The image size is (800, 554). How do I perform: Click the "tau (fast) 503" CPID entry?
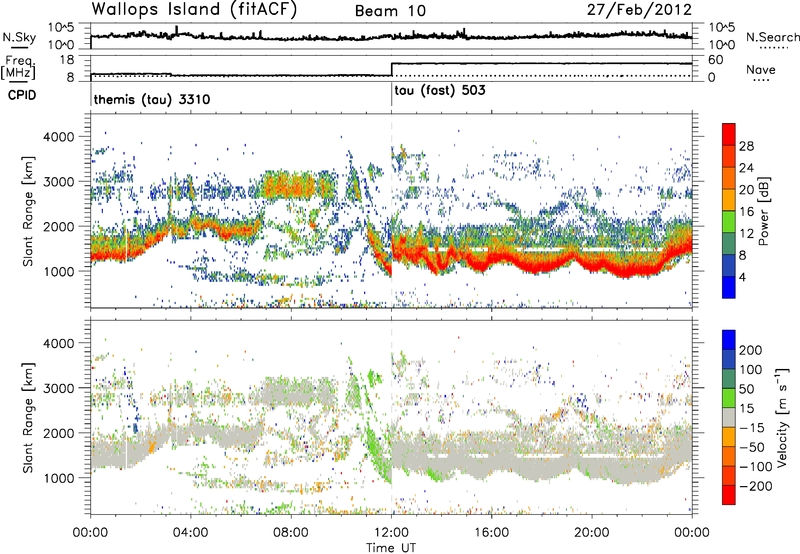pyautogui.click(x=440, y=91)
